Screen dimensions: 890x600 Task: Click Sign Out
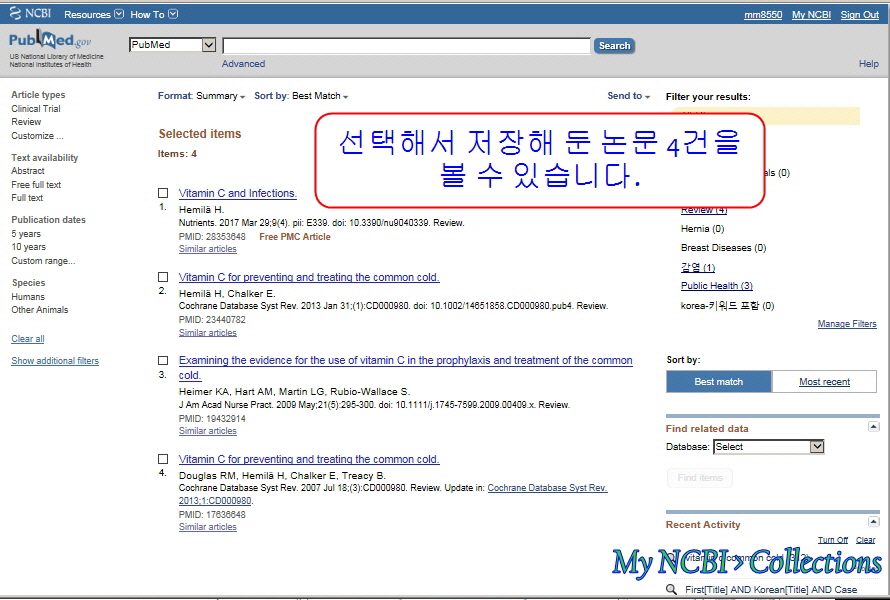click(x=859, y=15)
